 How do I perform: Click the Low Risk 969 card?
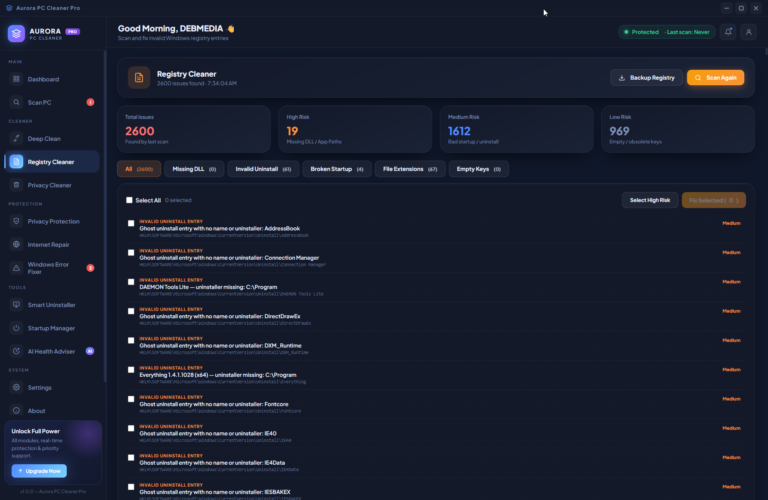coord(678,129)
